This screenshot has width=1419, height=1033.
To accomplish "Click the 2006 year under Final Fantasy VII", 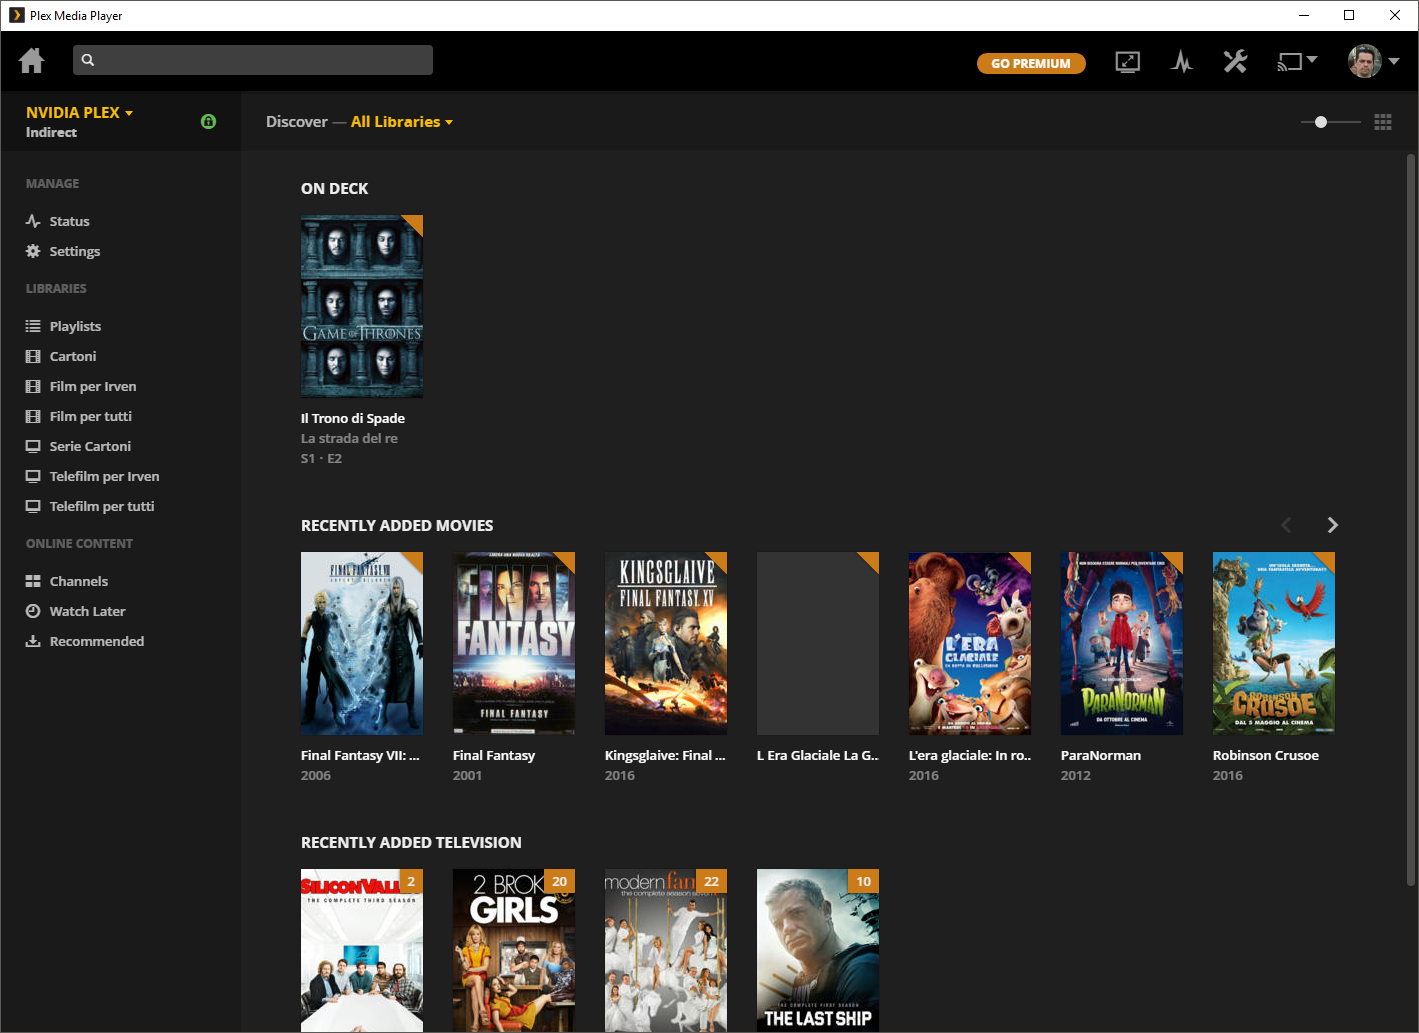I will tap(316, 775).
